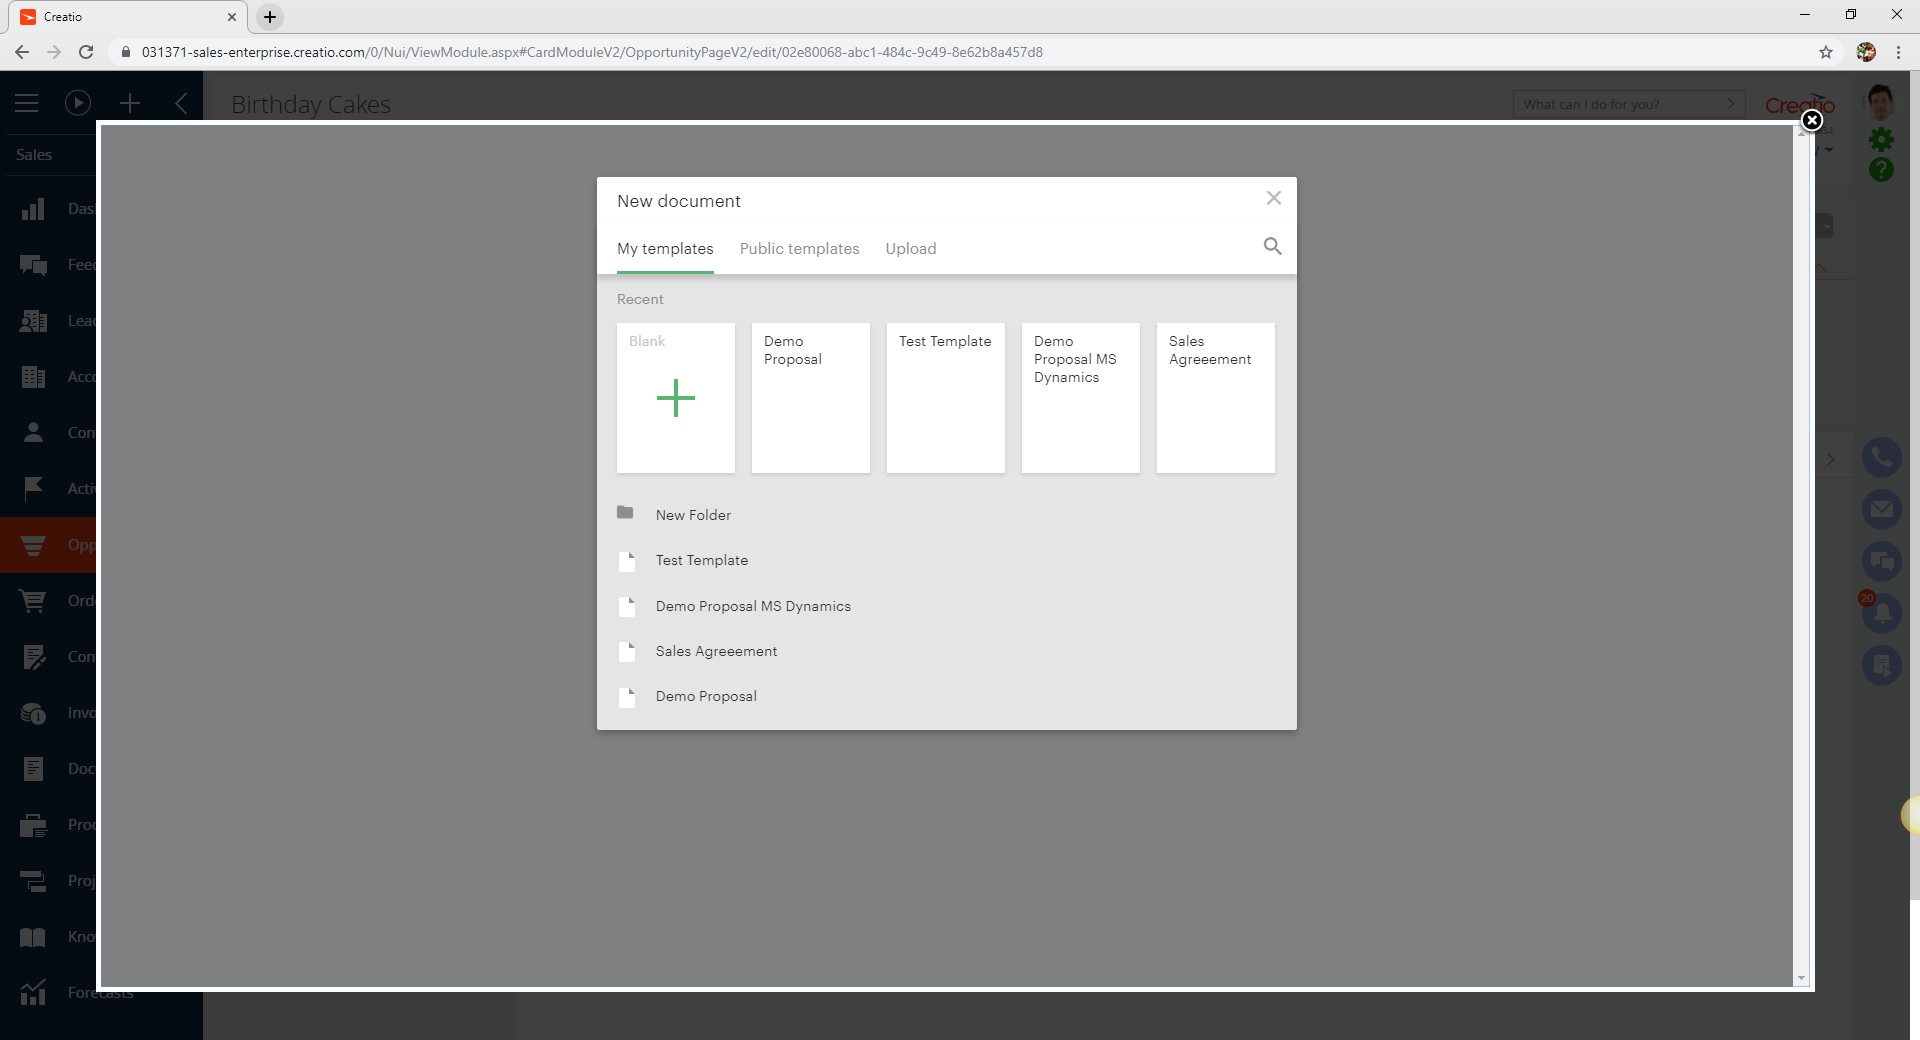Open the green settings gear icon
The height and width of the screenshot is (1040, 1920).
(1881, 140)
